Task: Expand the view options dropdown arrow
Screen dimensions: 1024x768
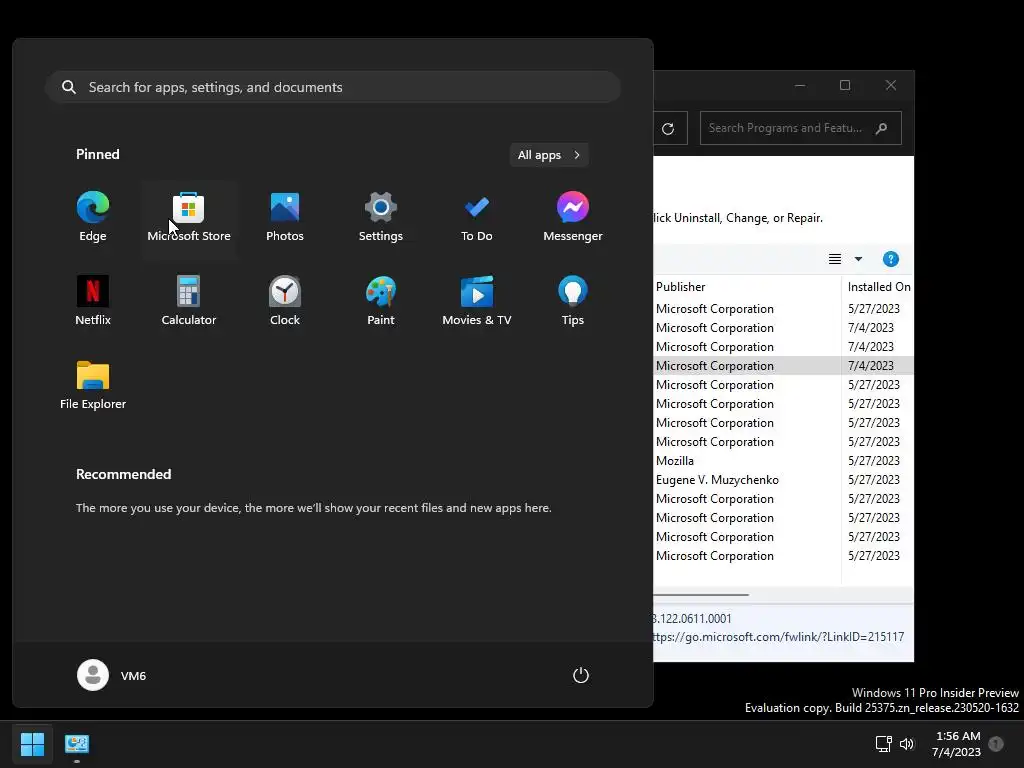Action: click(858, 259)
